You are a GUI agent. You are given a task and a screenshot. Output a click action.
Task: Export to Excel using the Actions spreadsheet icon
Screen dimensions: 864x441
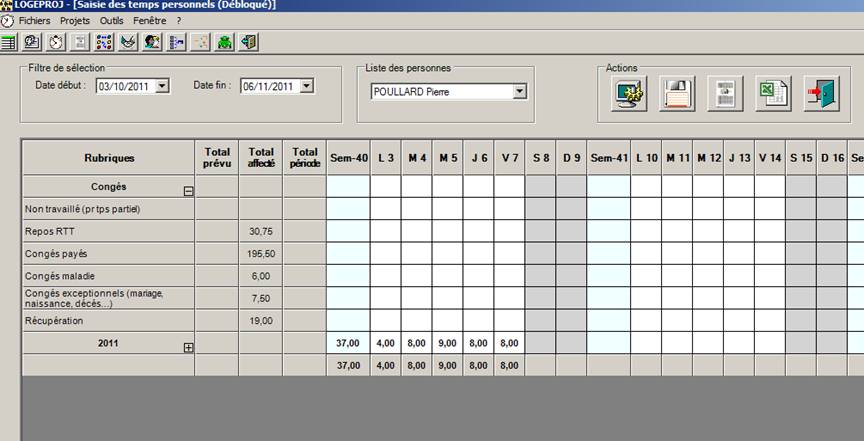(x=773, y=95)
